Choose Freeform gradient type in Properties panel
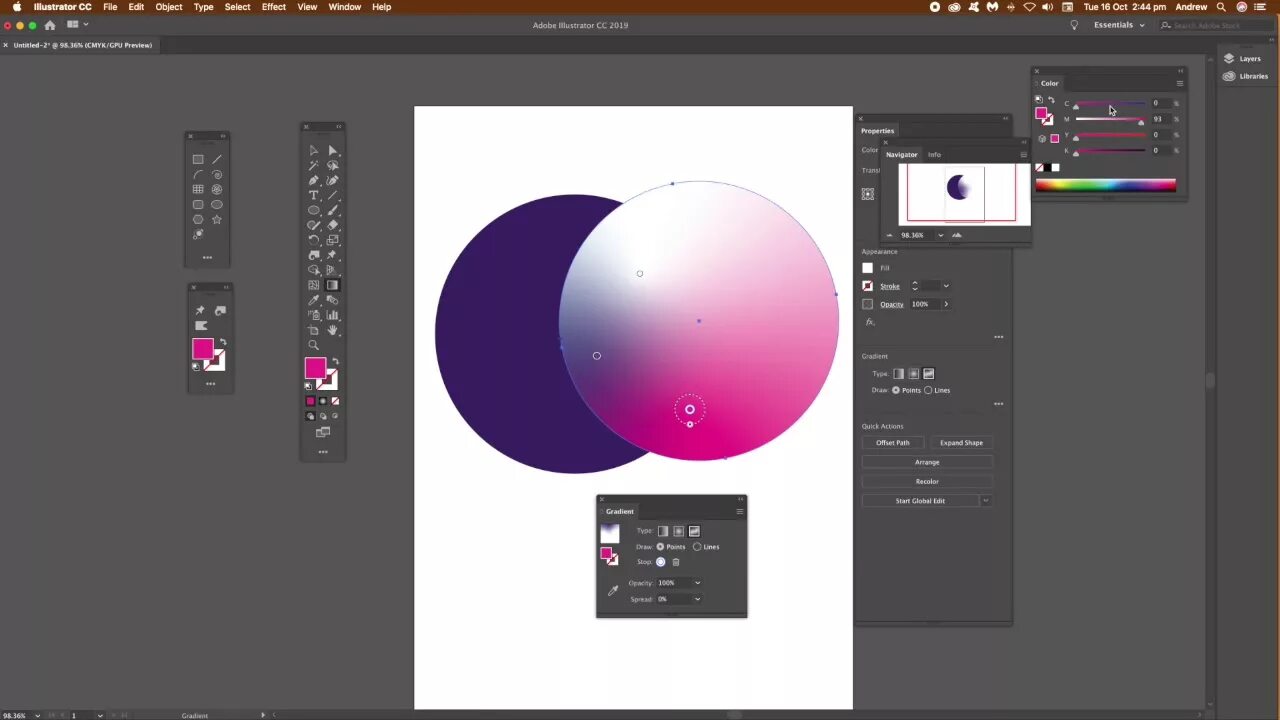The height and width of the screenshot is (720, 1280). pos(929,373)
